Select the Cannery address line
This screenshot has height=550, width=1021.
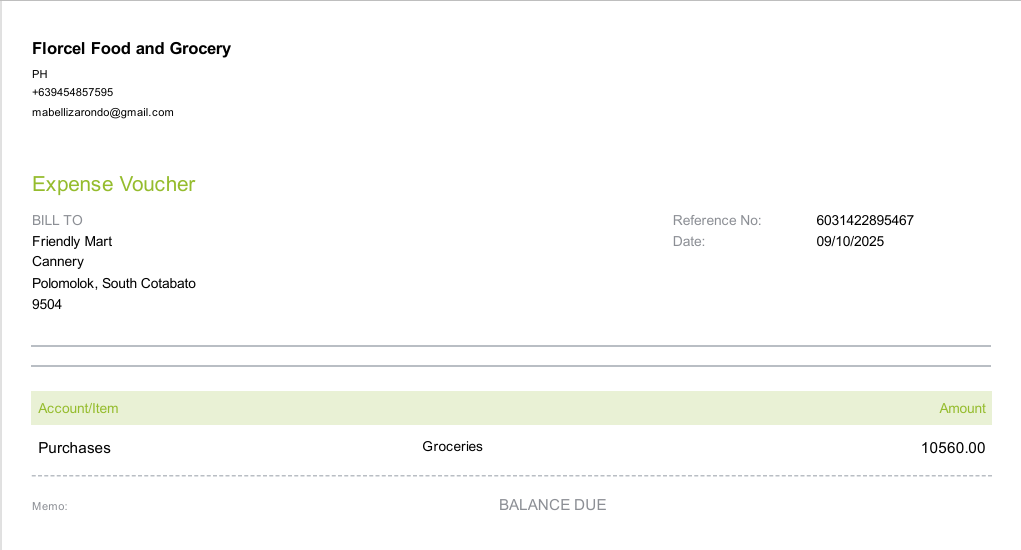tap(58, 262)
